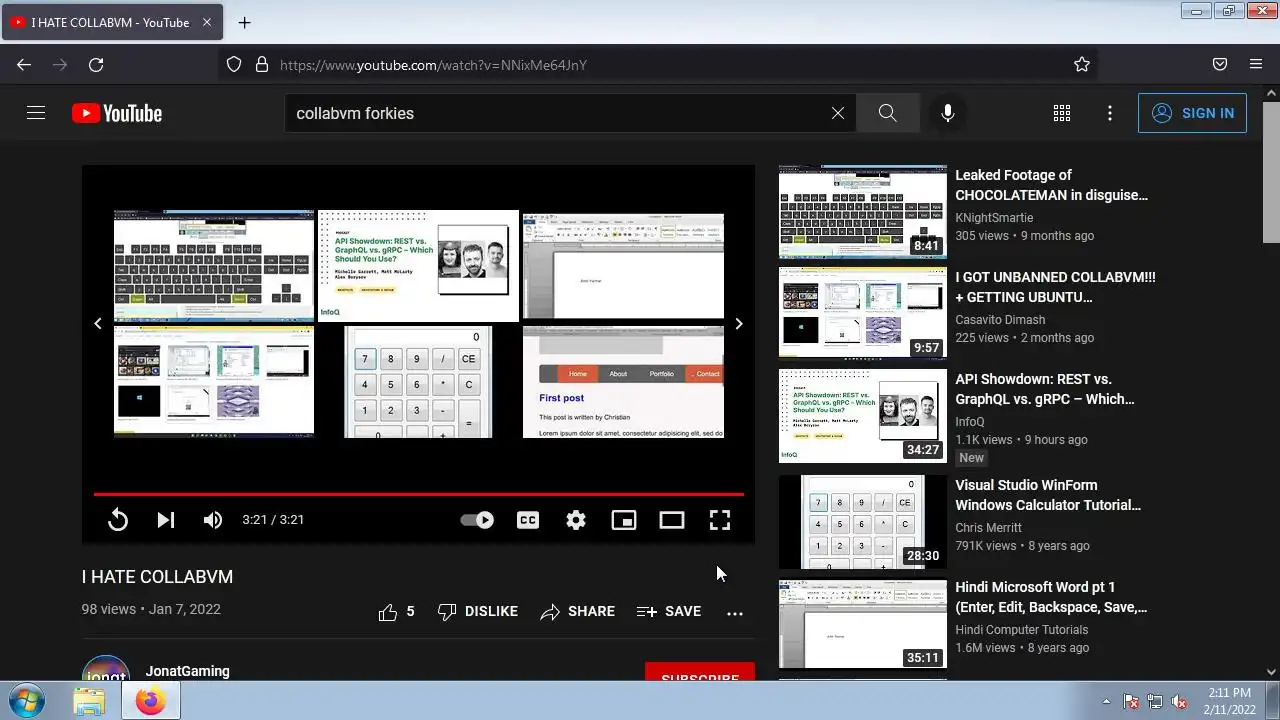This screenshot has height=720, width=1280.
Task: Switch to theater mode
Action: (672, 520)
